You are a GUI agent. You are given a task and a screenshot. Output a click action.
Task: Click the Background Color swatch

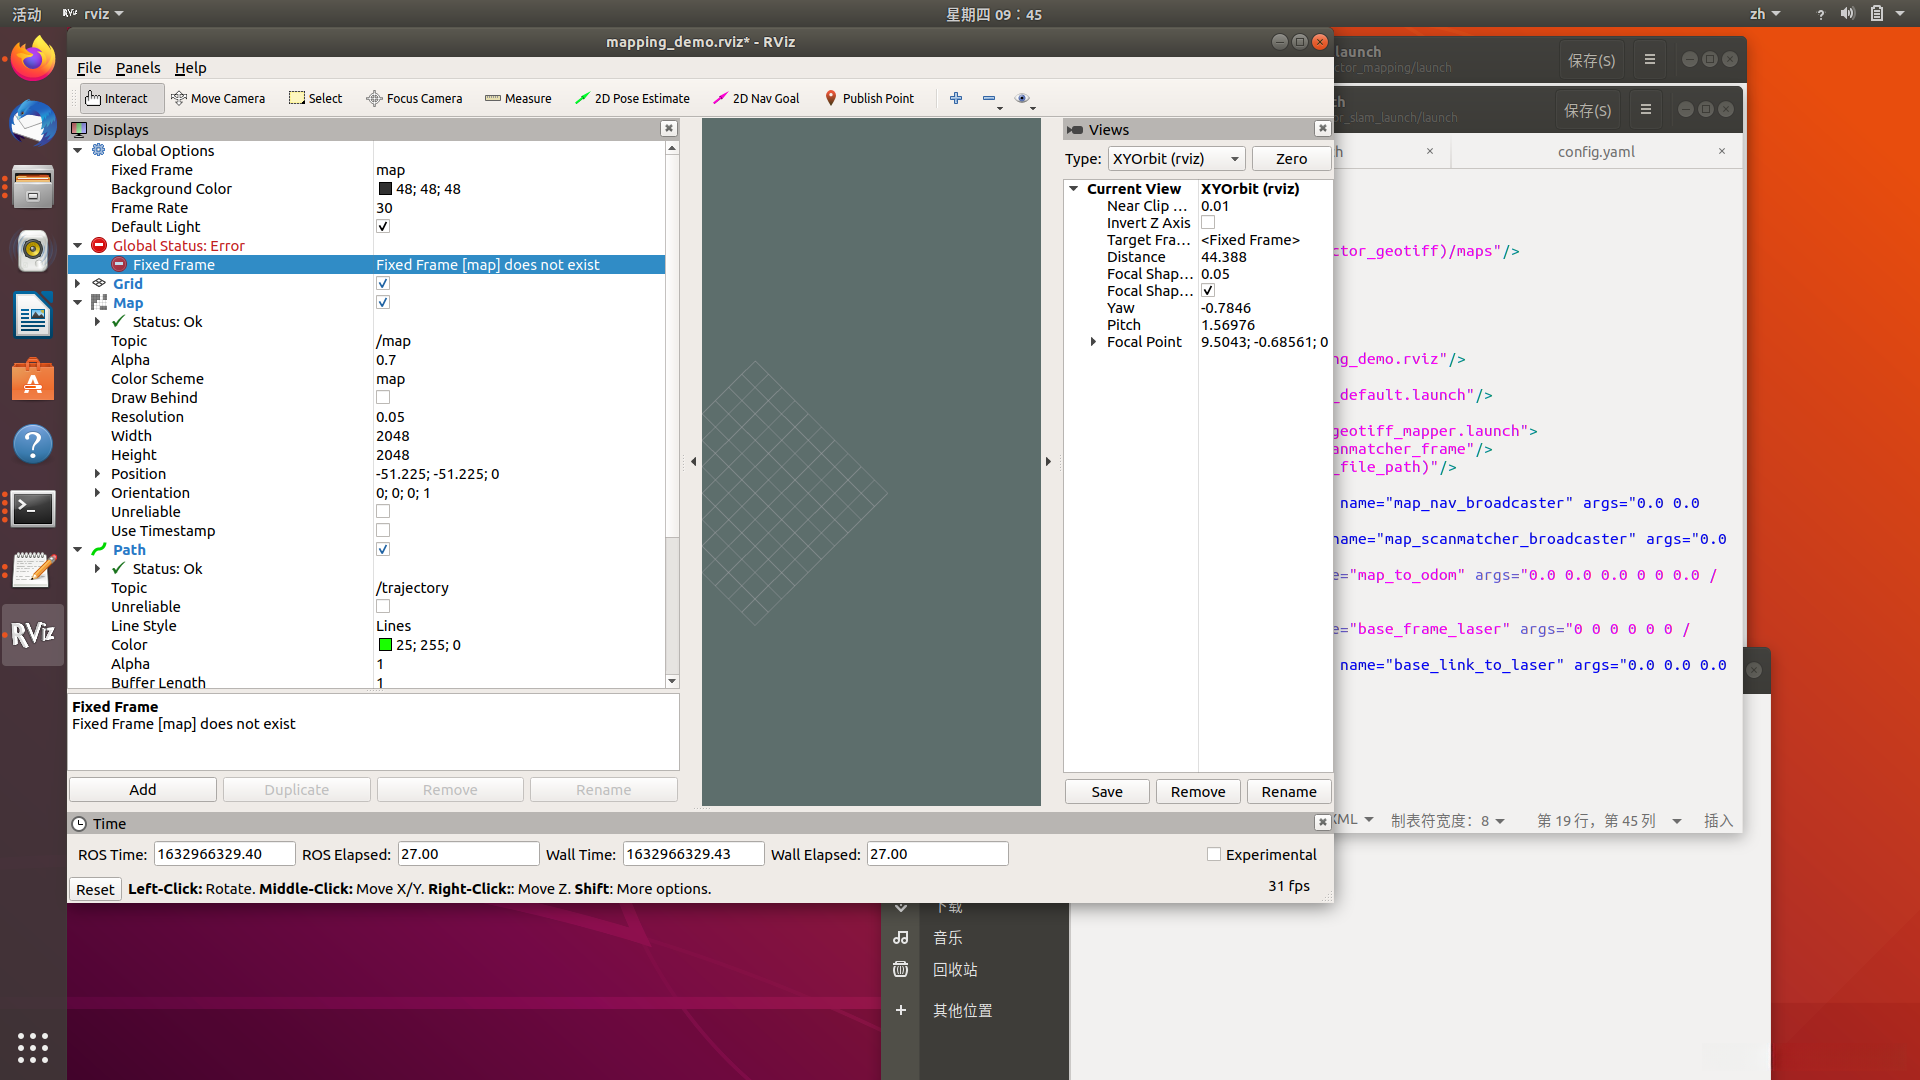(x=385, y=189)
